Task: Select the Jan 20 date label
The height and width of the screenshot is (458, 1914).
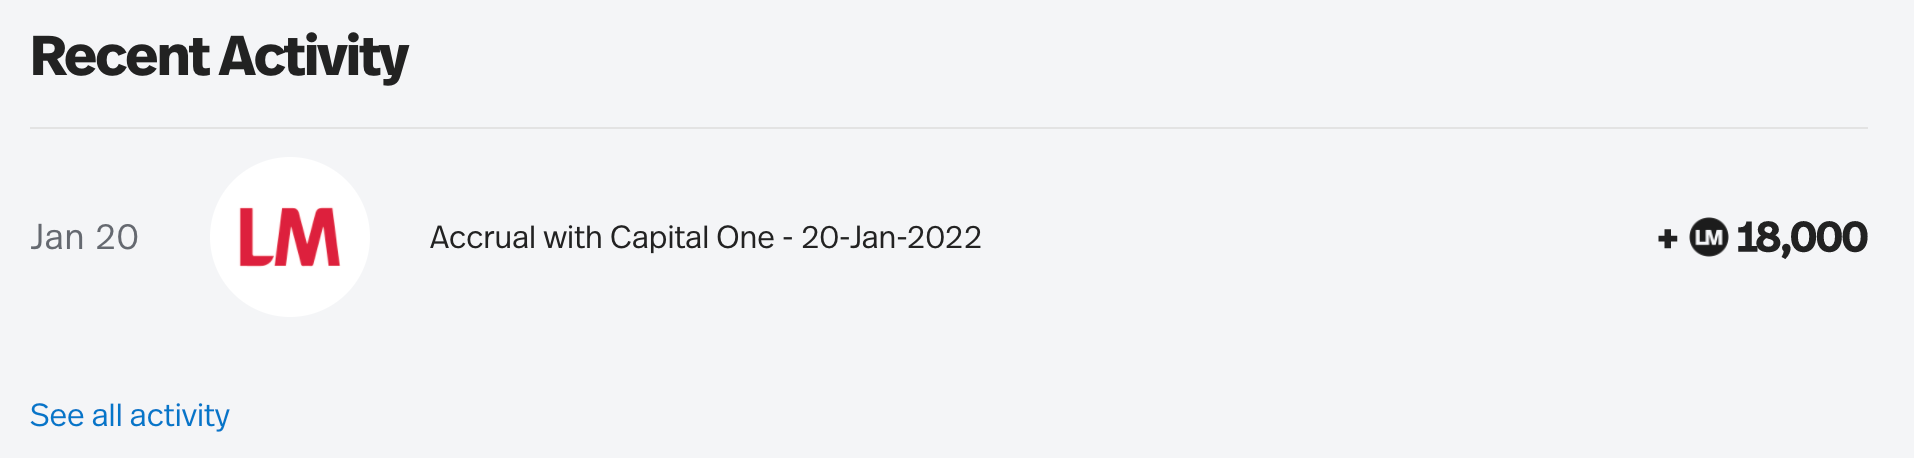Action: [84, 237]
